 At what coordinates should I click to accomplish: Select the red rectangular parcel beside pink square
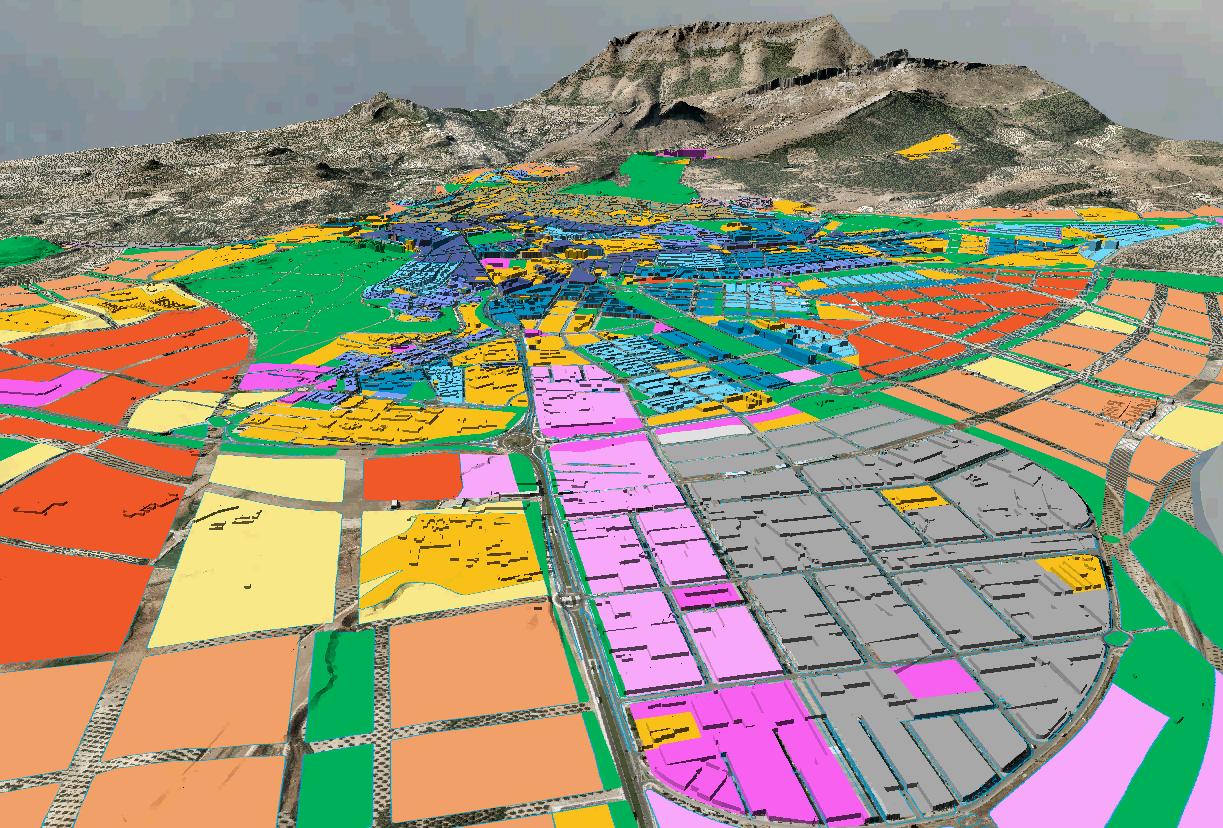411,477
